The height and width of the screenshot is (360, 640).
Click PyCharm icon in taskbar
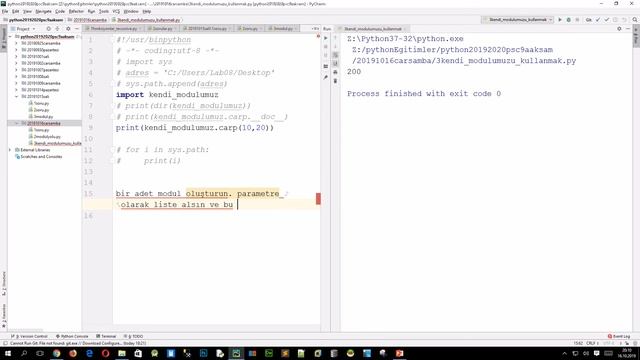click(236, 353)
